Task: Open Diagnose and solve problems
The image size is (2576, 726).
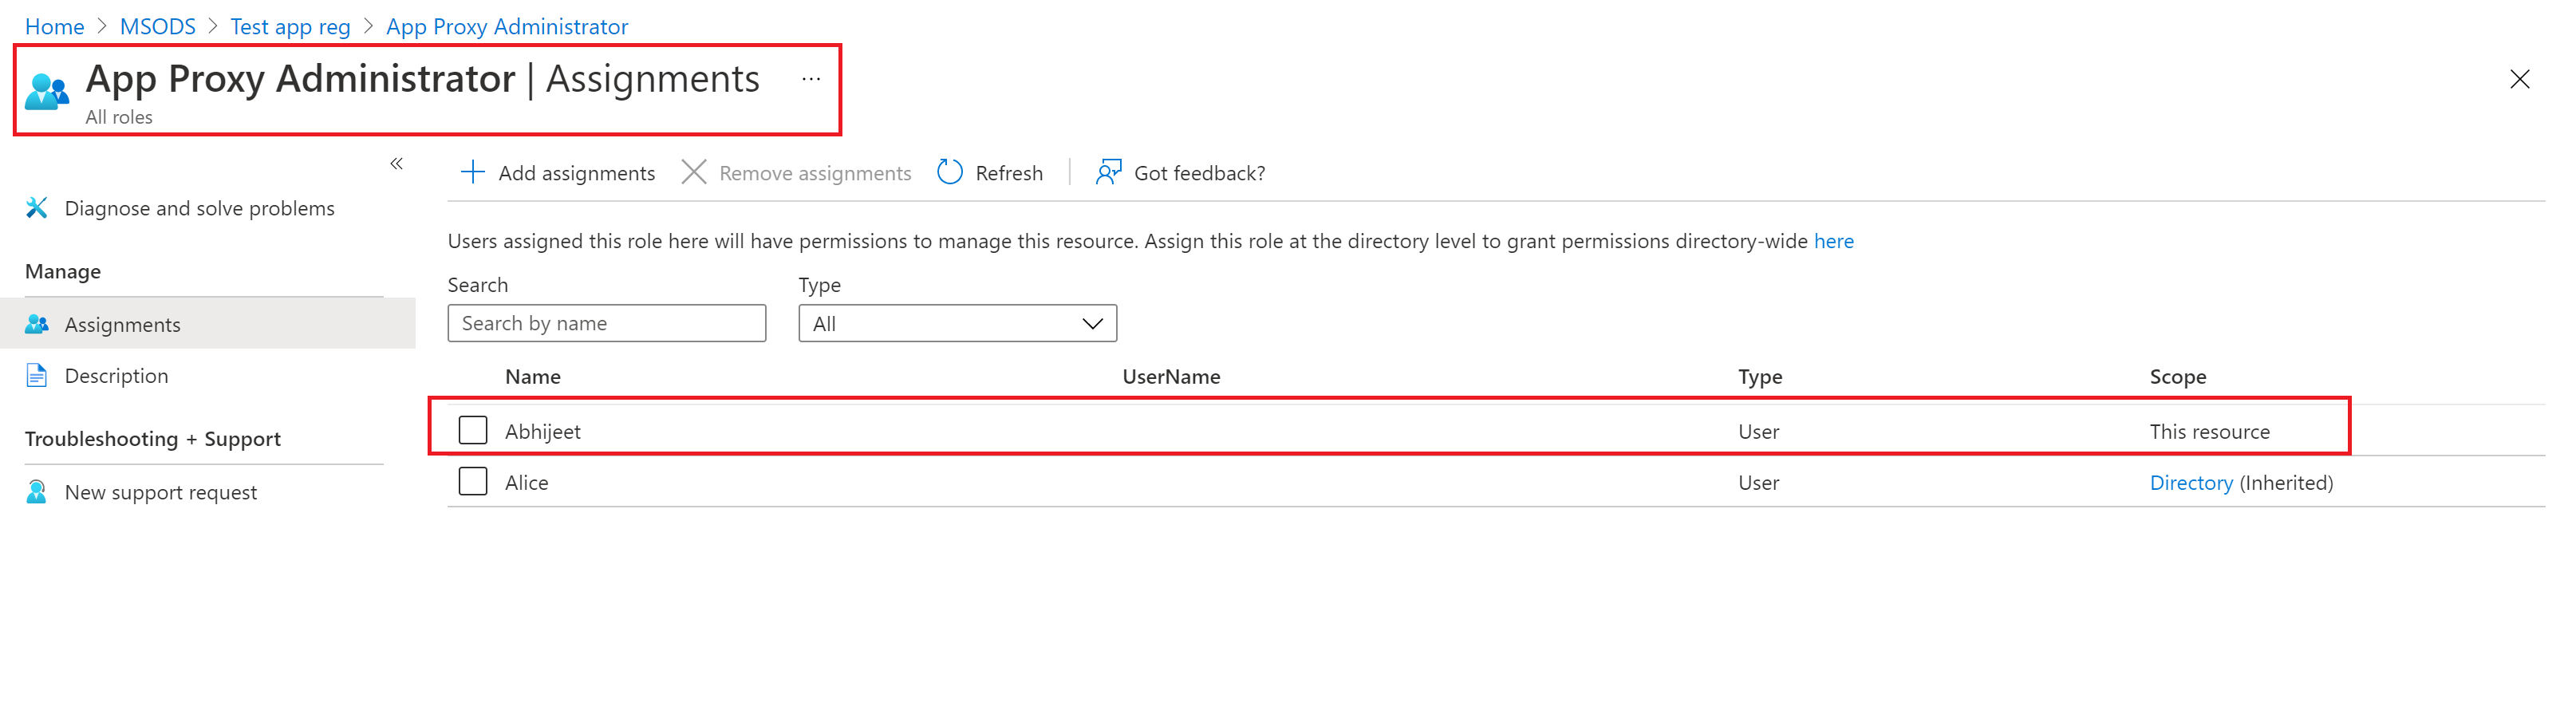Action: coord(199,208)
